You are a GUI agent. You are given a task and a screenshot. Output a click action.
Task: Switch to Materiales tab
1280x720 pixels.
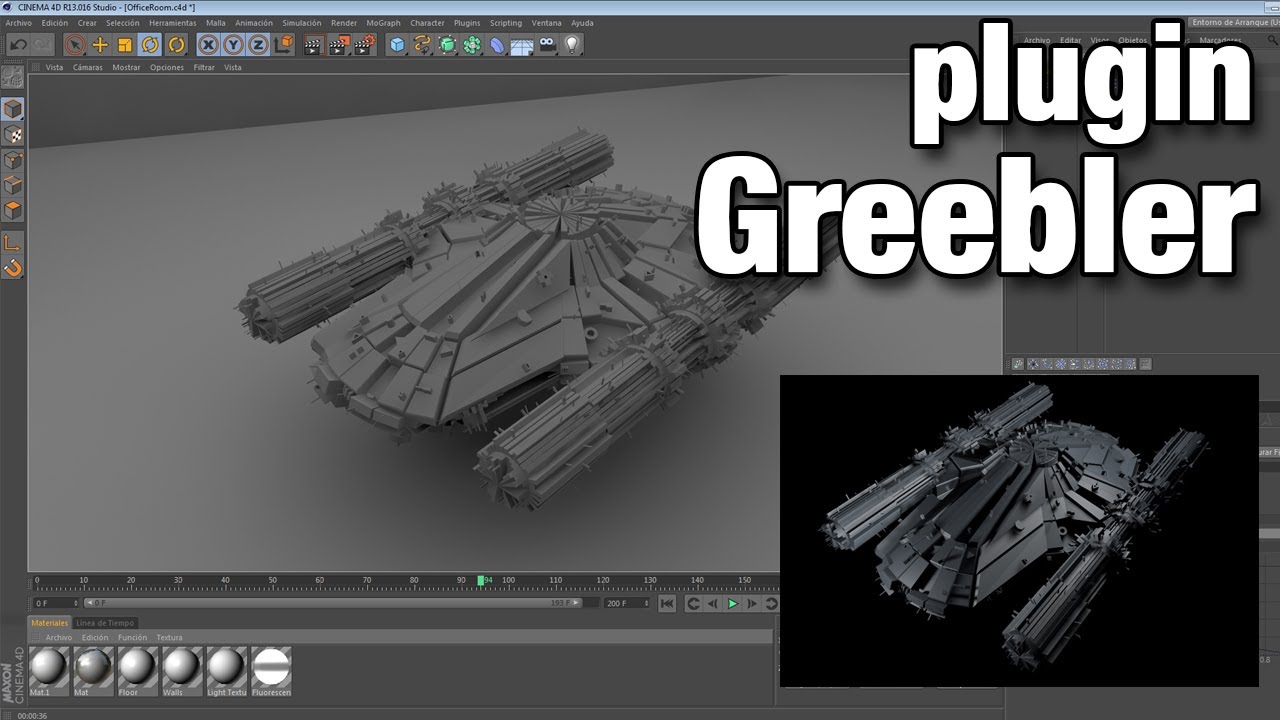[49, 622]
